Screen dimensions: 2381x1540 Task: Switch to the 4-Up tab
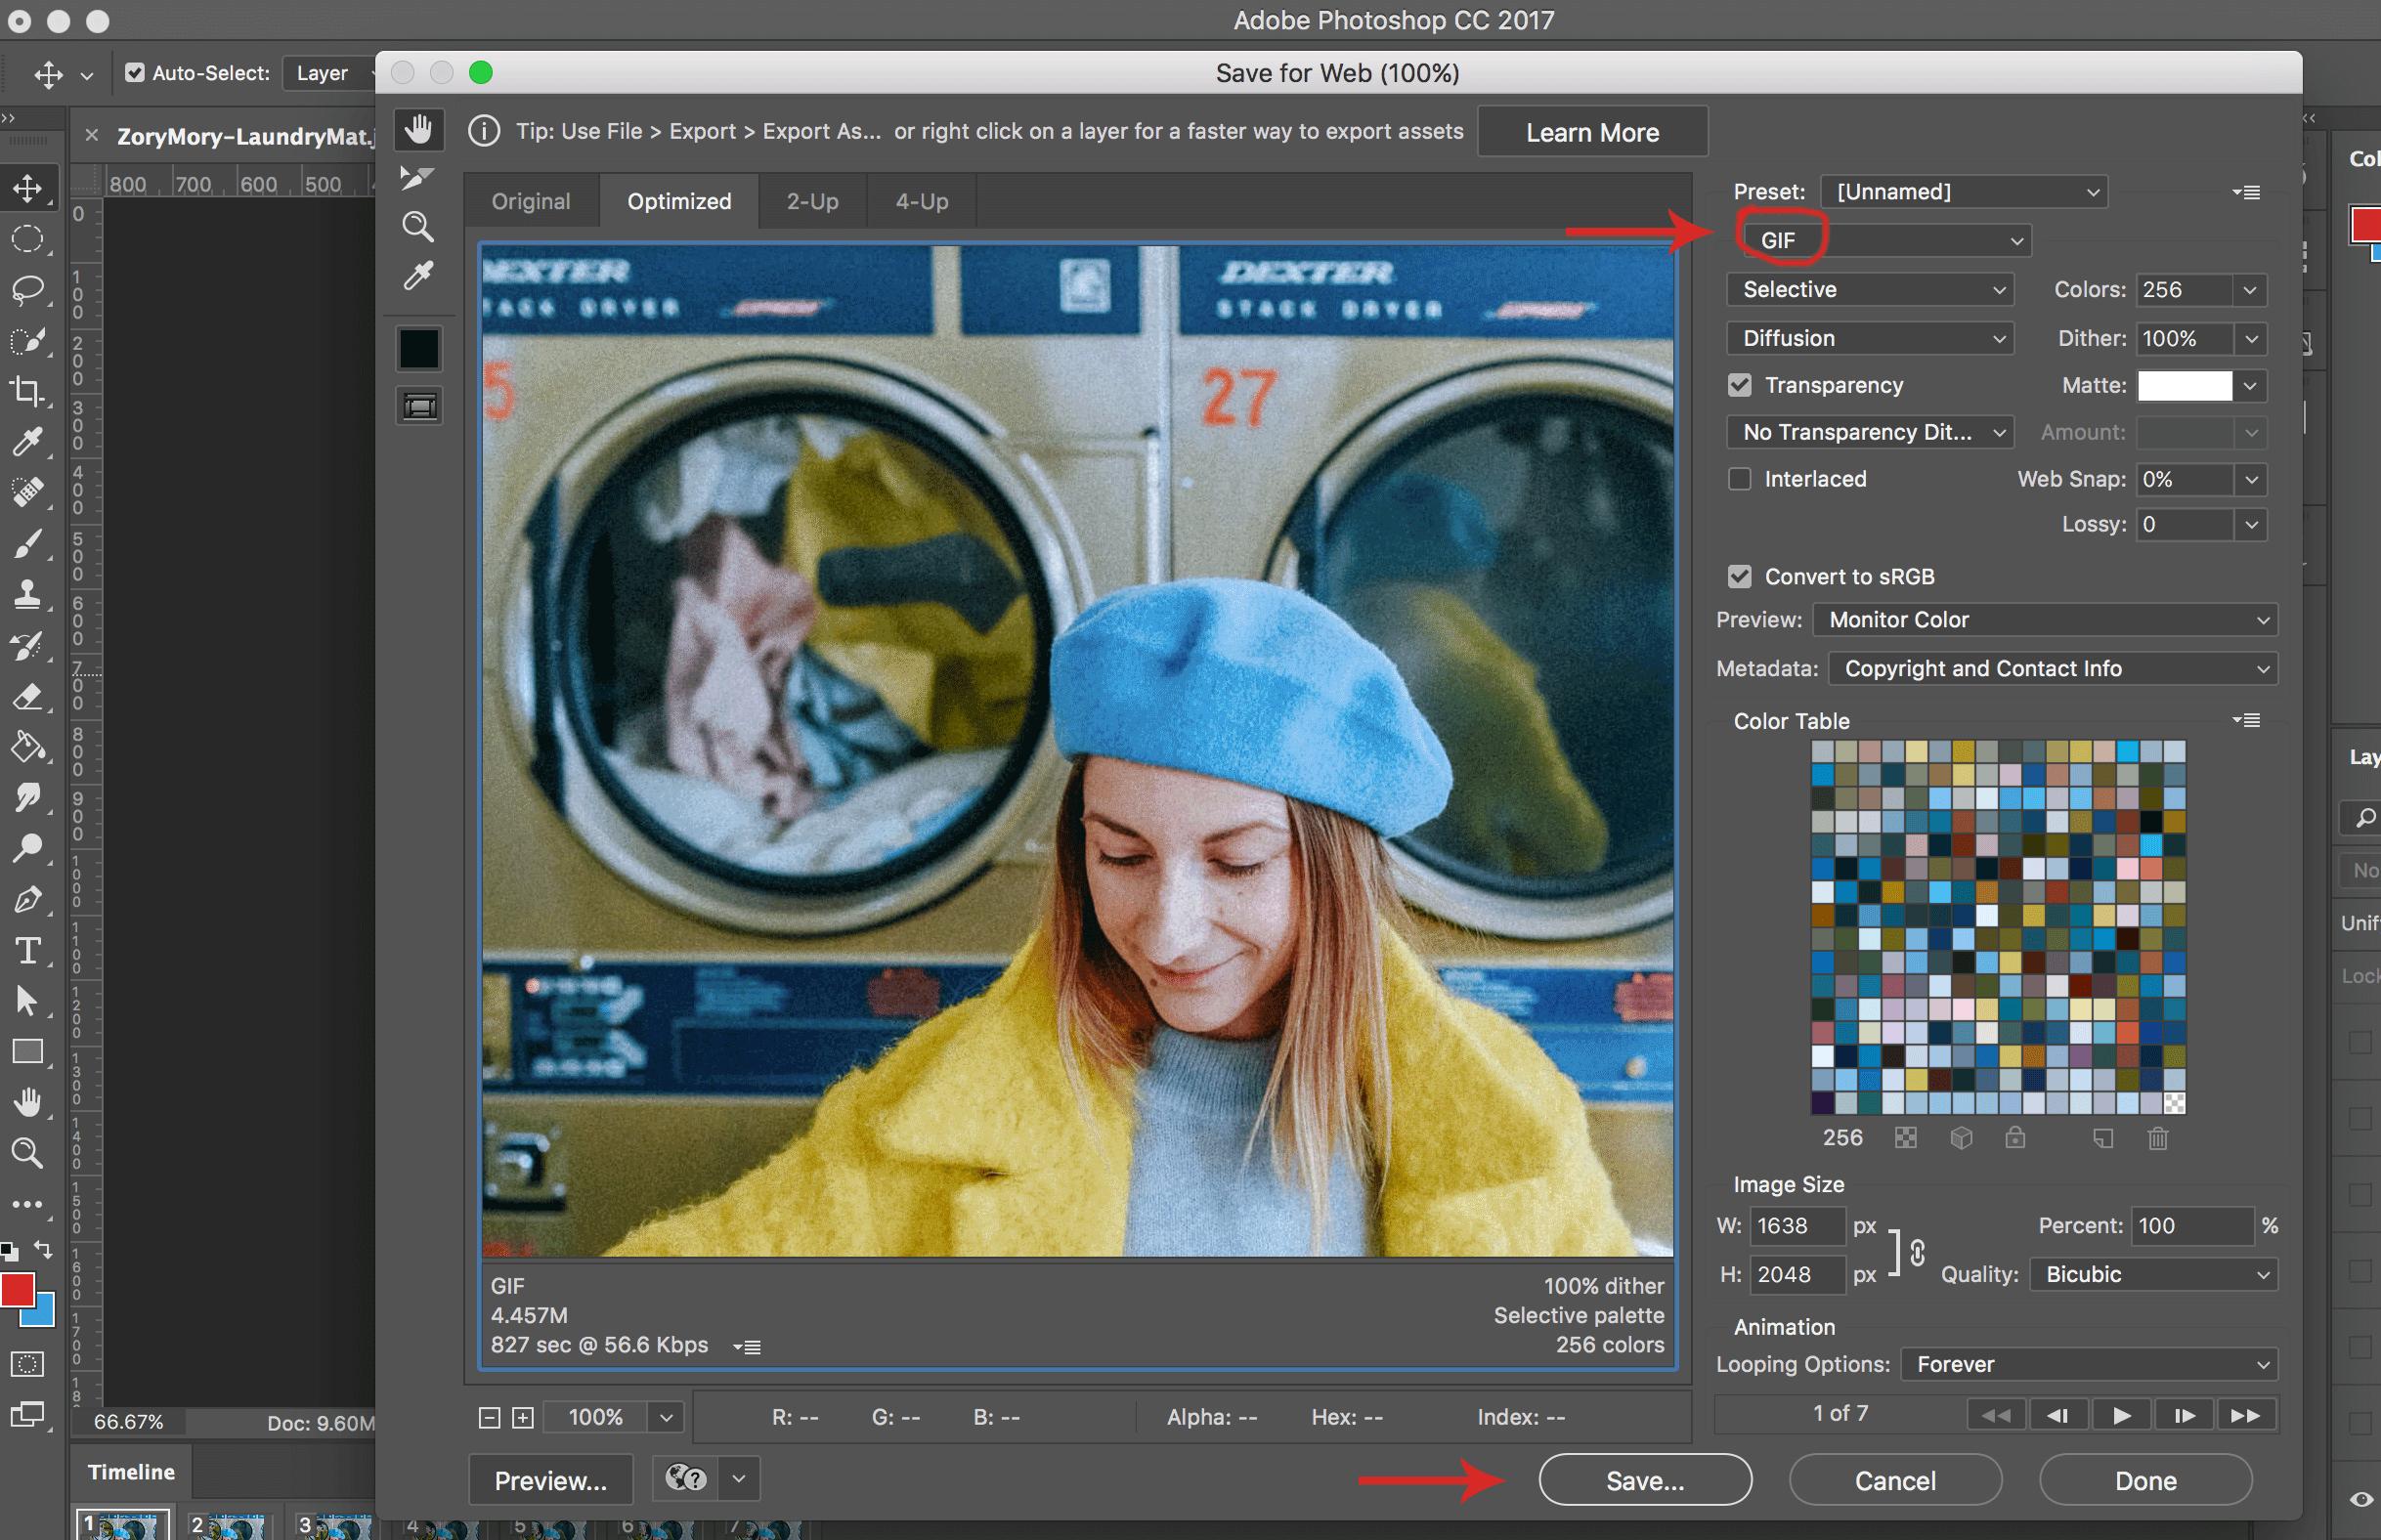coord(921,201)
